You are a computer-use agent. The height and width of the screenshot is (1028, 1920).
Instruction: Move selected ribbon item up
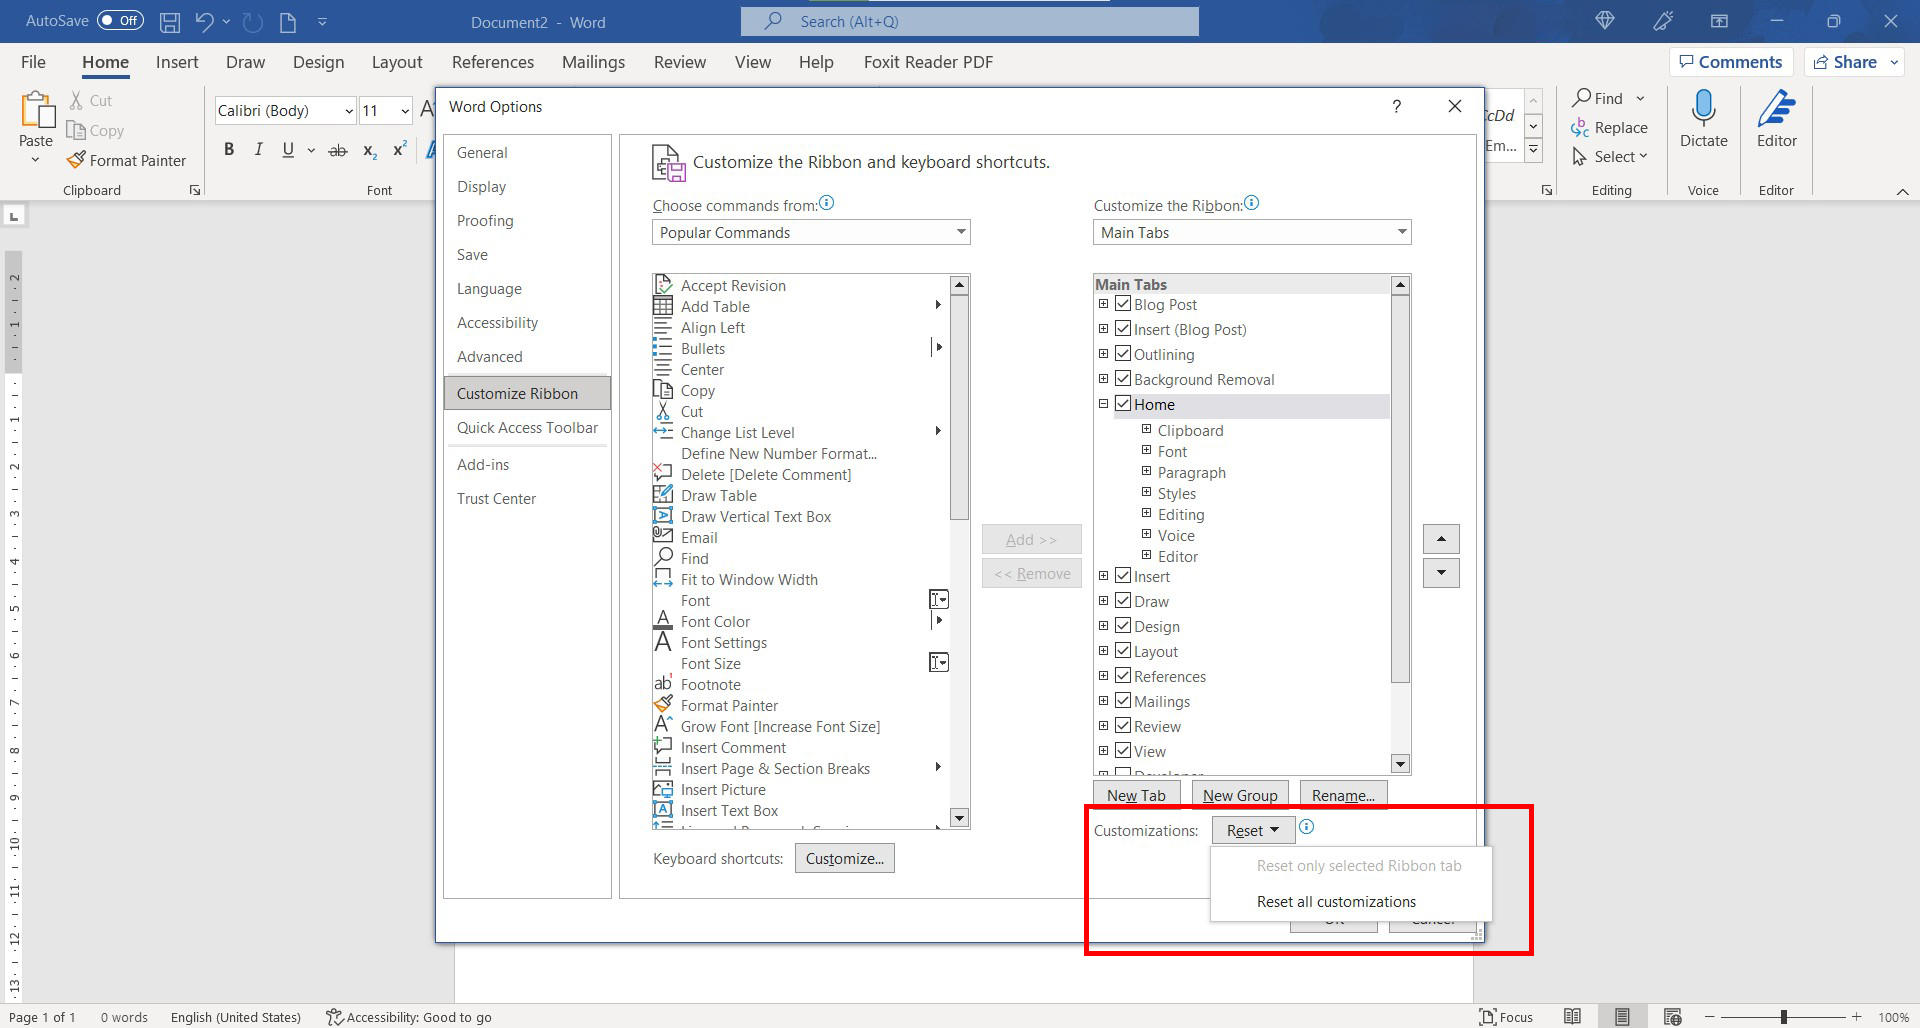point(1441,539)
